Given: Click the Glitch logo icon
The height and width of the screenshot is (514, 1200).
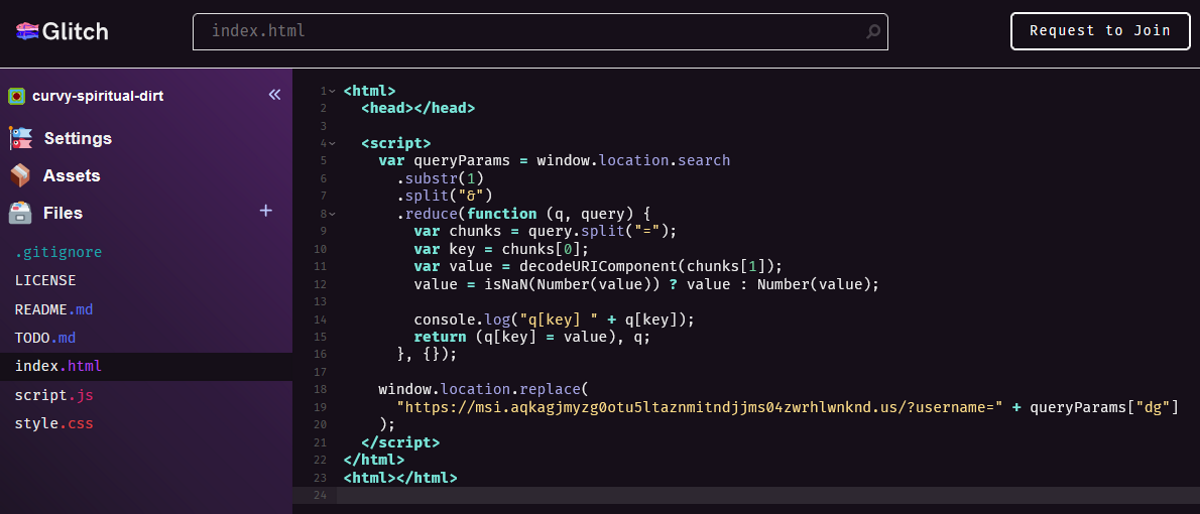Looking at the screenshot, I should pyautogui.click(x=26, y=31).
